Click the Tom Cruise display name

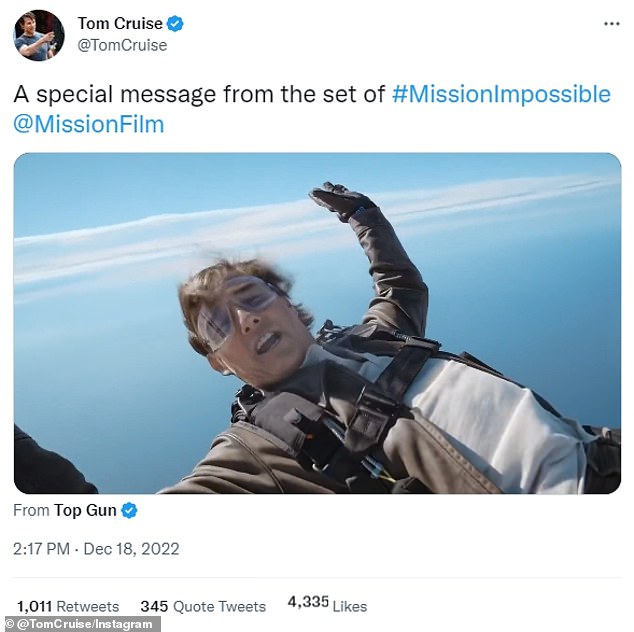pos(119,24)
